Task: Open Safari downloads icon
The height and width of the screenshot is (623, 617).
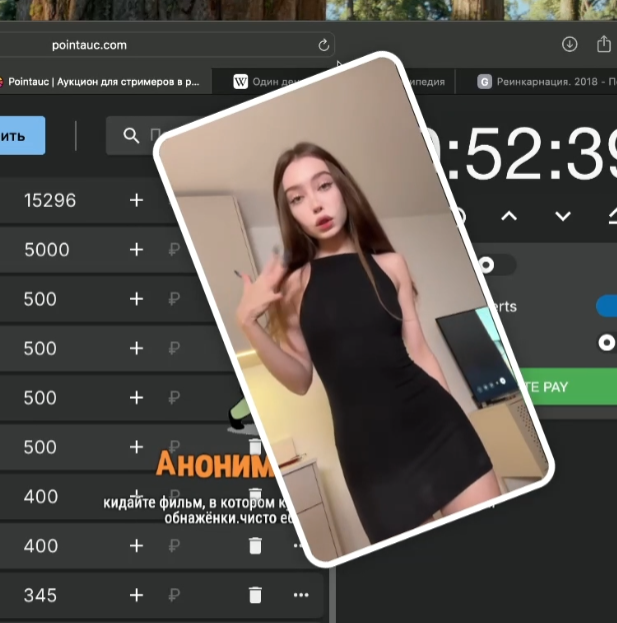Action: (x=569, y=44)
